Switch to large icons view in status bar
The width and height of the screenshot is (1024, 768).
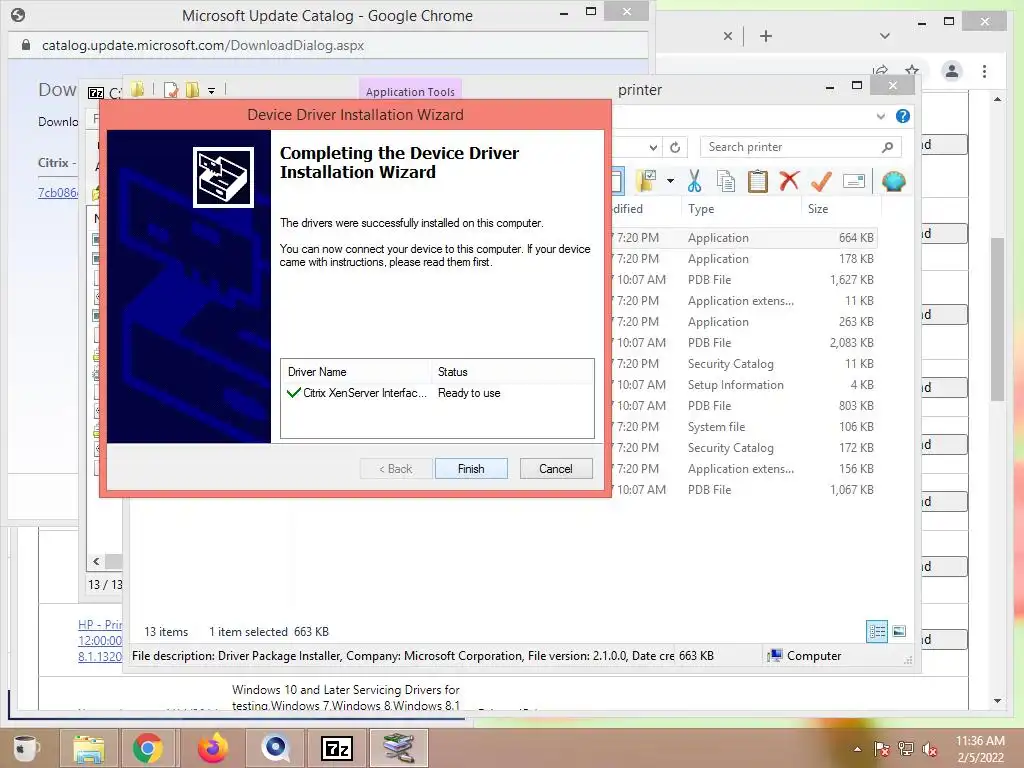click(899, 631)
